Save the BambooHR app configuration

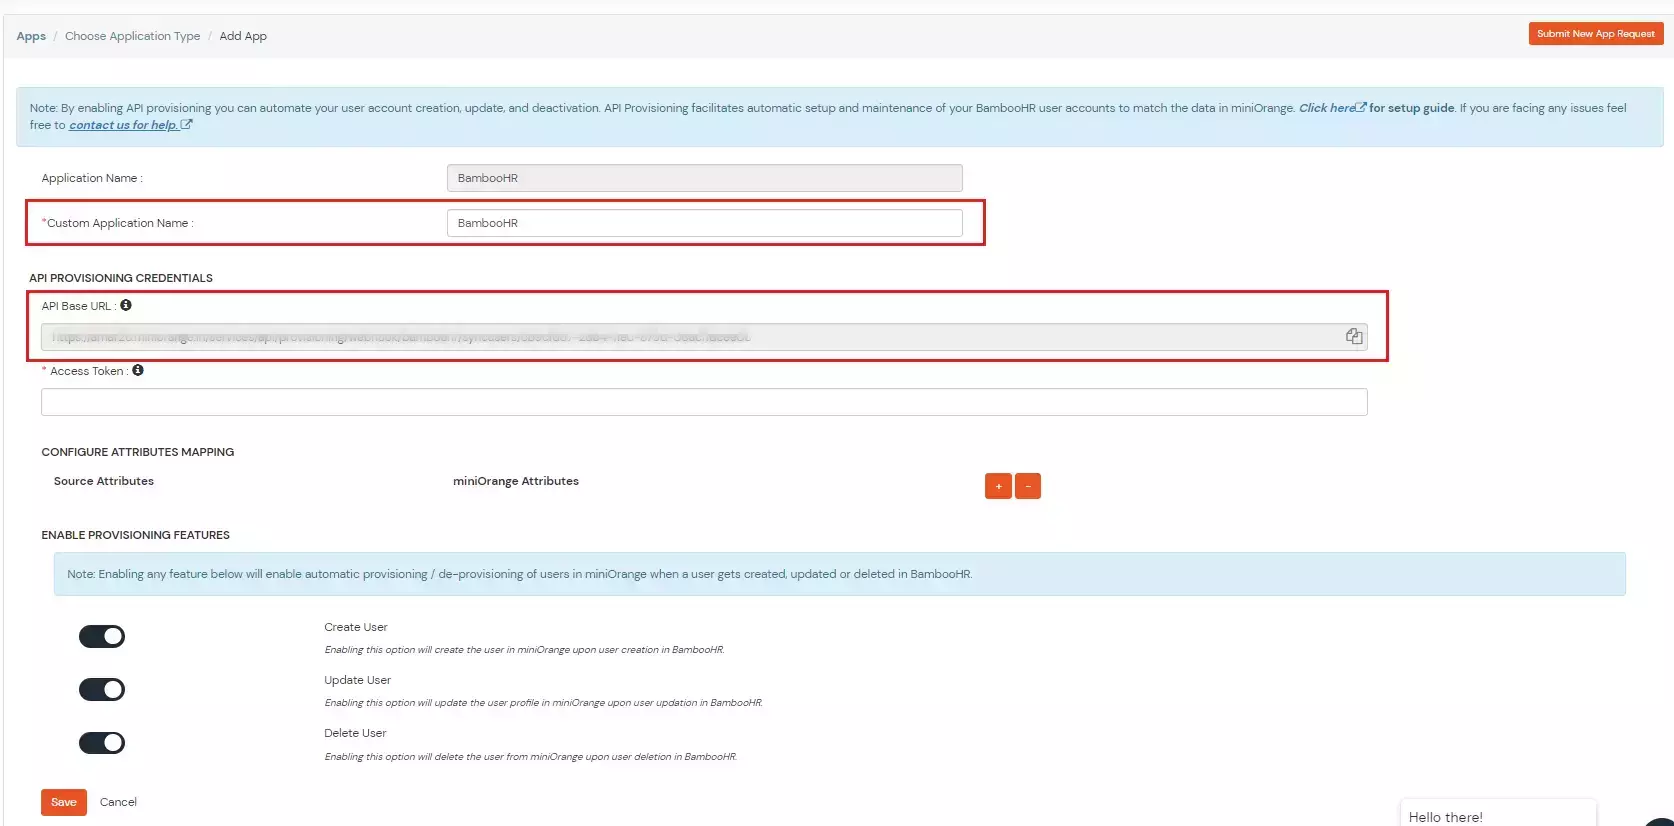(x=64, y=802)
